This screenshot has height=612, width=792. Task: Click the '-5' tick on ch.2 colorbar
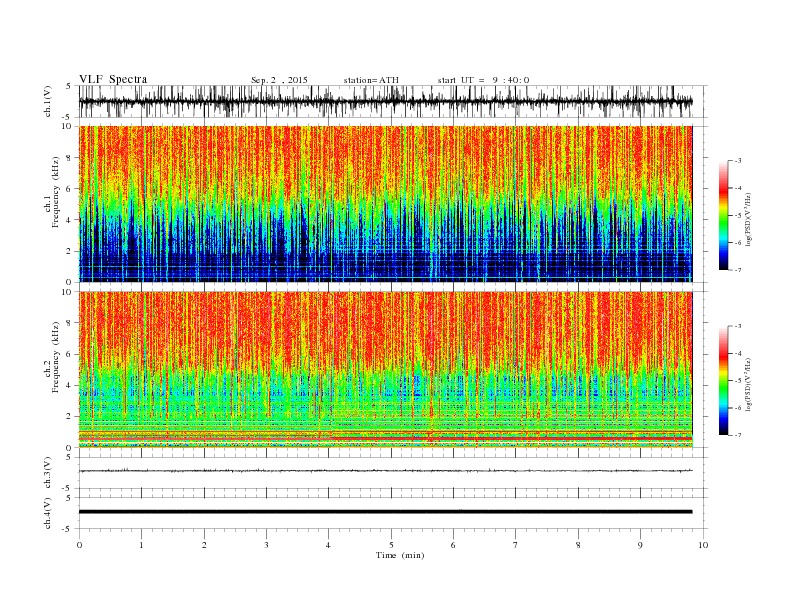pyautogui.click(x=738, y=381)
